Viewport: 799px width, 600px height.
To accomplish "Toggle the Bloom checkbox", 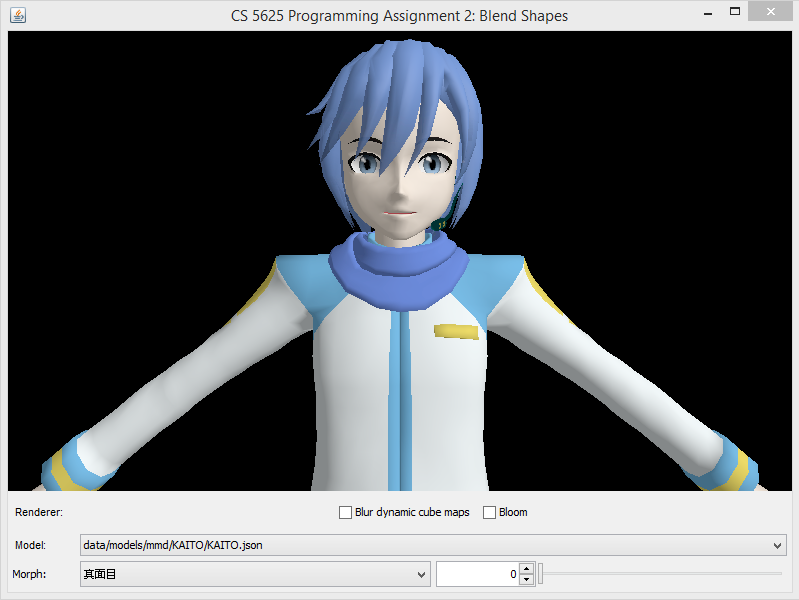I will coord(490,513).
